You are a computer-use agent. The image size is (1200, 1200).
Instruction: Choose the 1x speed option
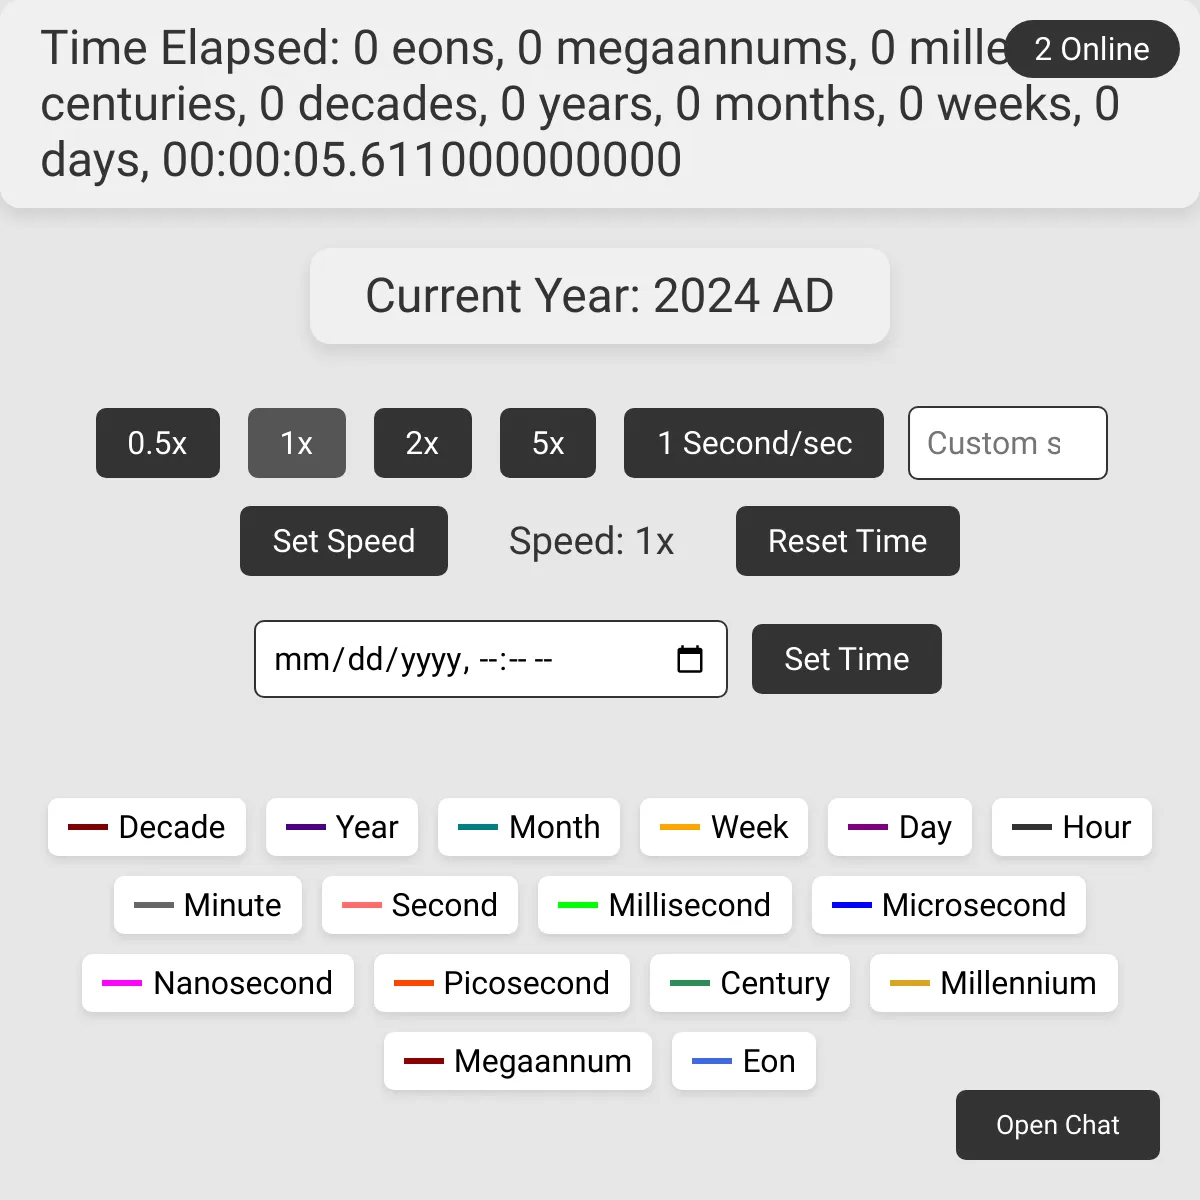297,443
